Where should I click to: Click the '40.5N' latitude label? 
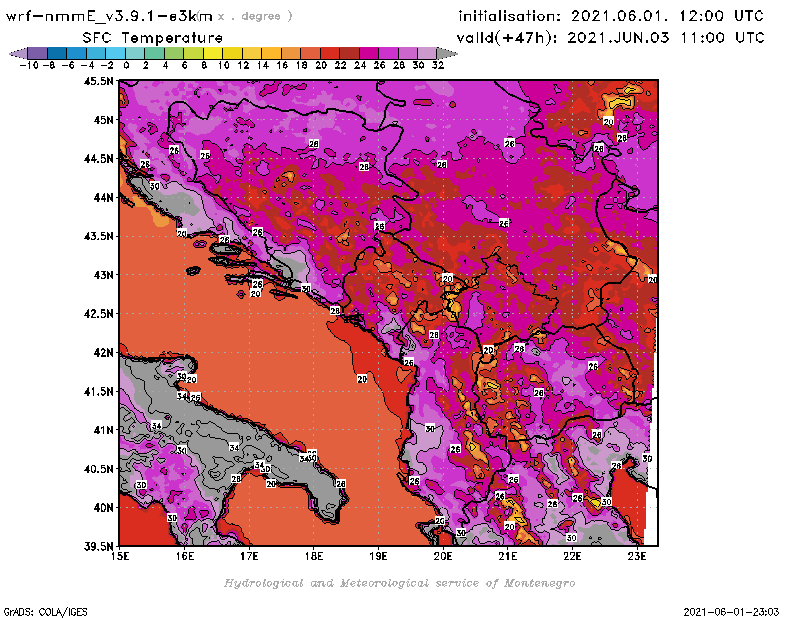point(98,469)
